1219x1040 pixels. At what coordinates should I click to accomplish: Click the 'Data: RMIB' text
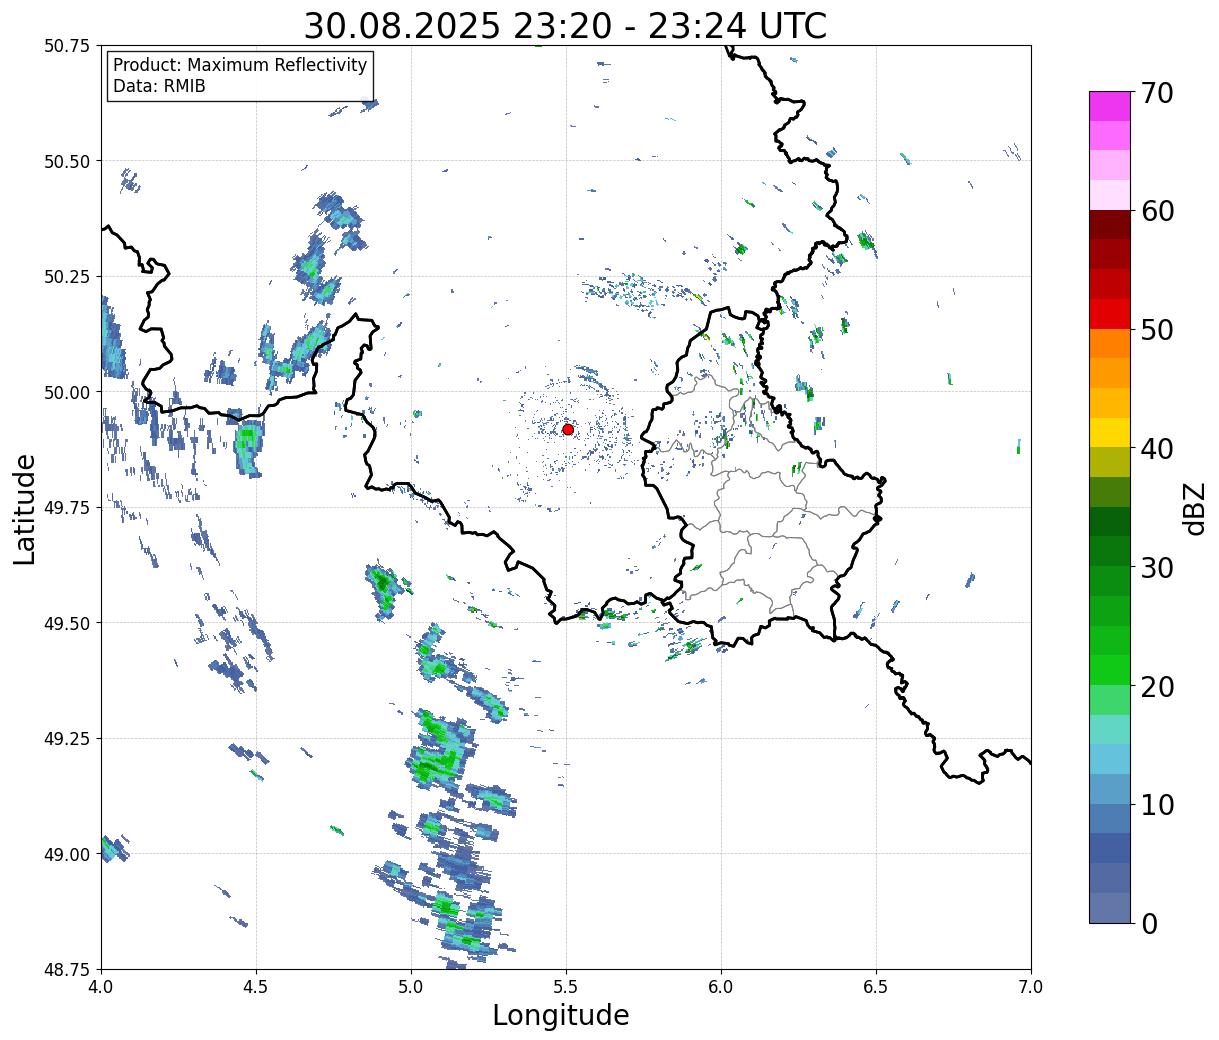coord(159,86)
